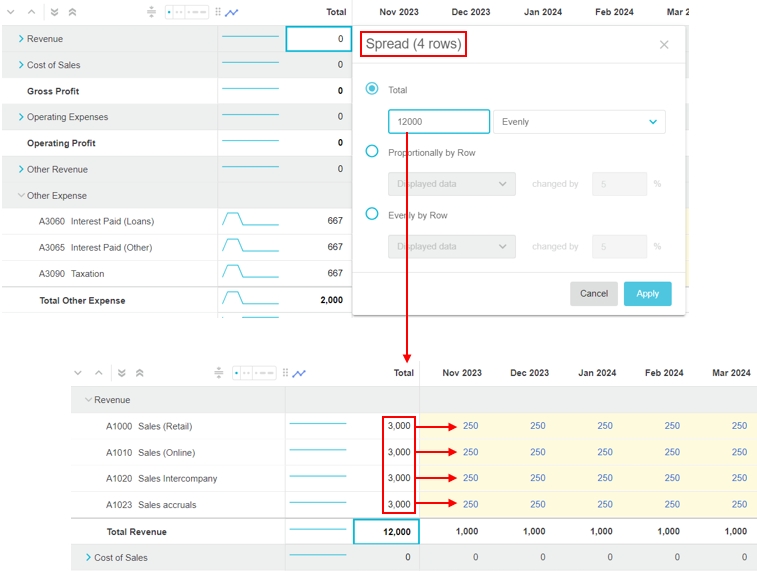Select the Total Revenue 12,000 total cell
This screenshot has height=571, width=757.
pyautogui.click(x=386, y=532)
